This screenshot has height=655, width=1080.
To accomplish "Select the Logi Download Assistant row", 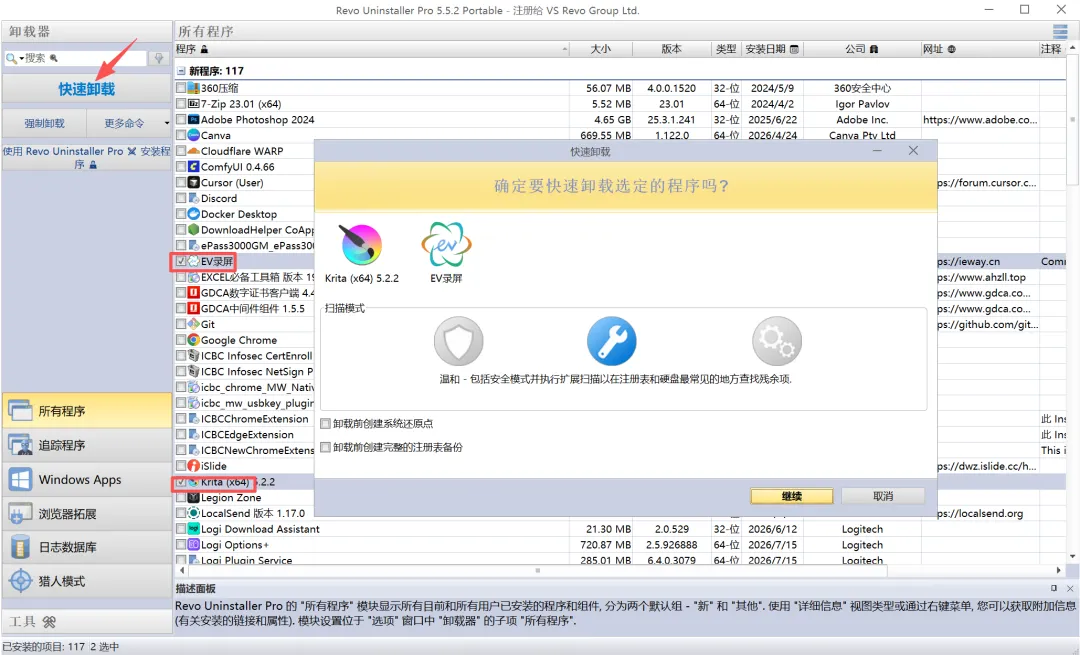I will pos(620,529).
